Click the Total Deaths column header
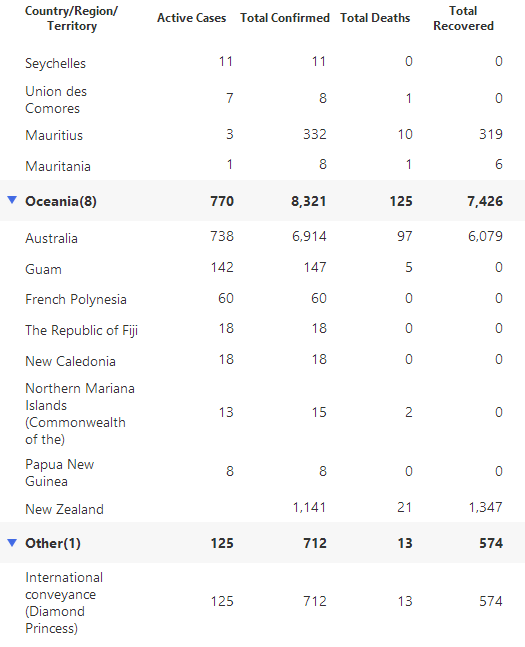Image resolution: width=525 pixels, height=647 pixels. click(x=375, y=18)
